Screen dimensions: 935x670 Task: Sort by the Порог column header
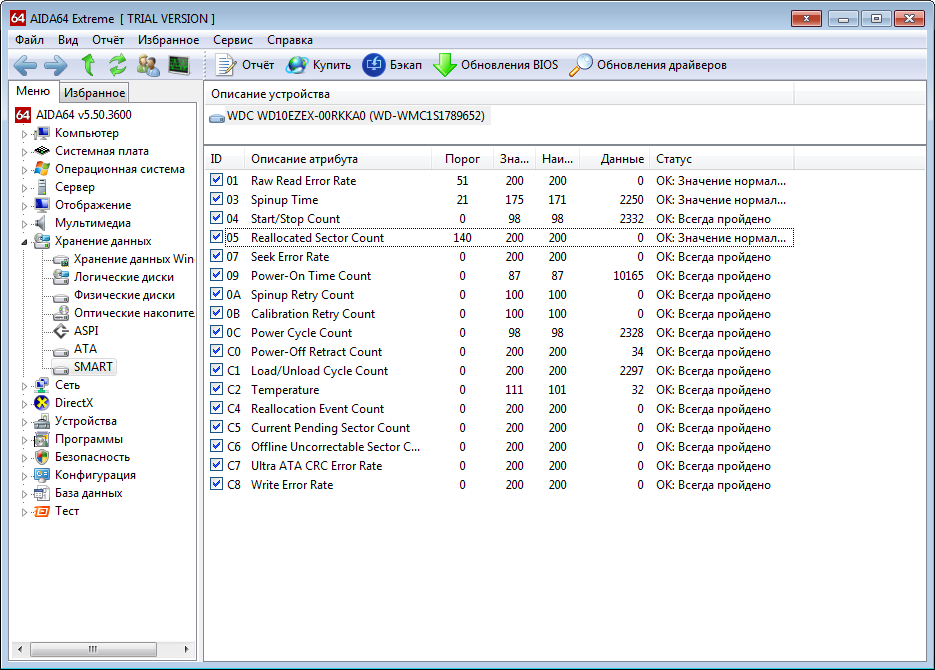point(462,159)
